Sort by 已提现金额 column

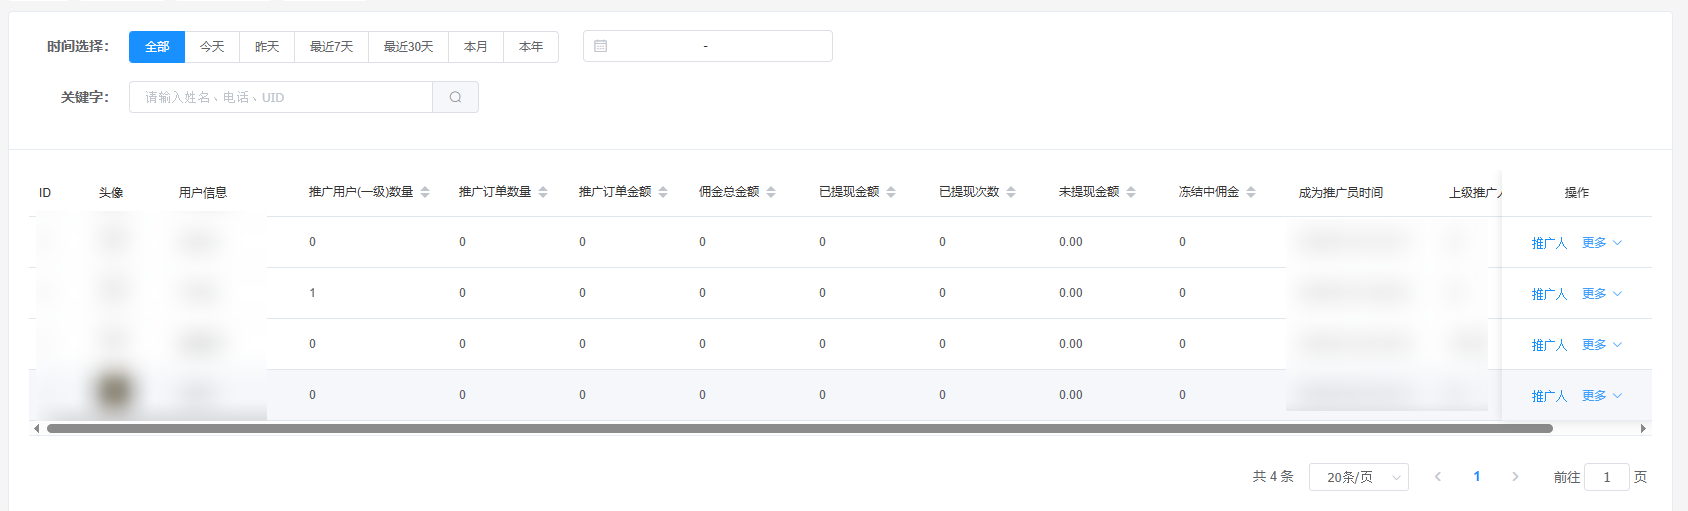[891, 192]
